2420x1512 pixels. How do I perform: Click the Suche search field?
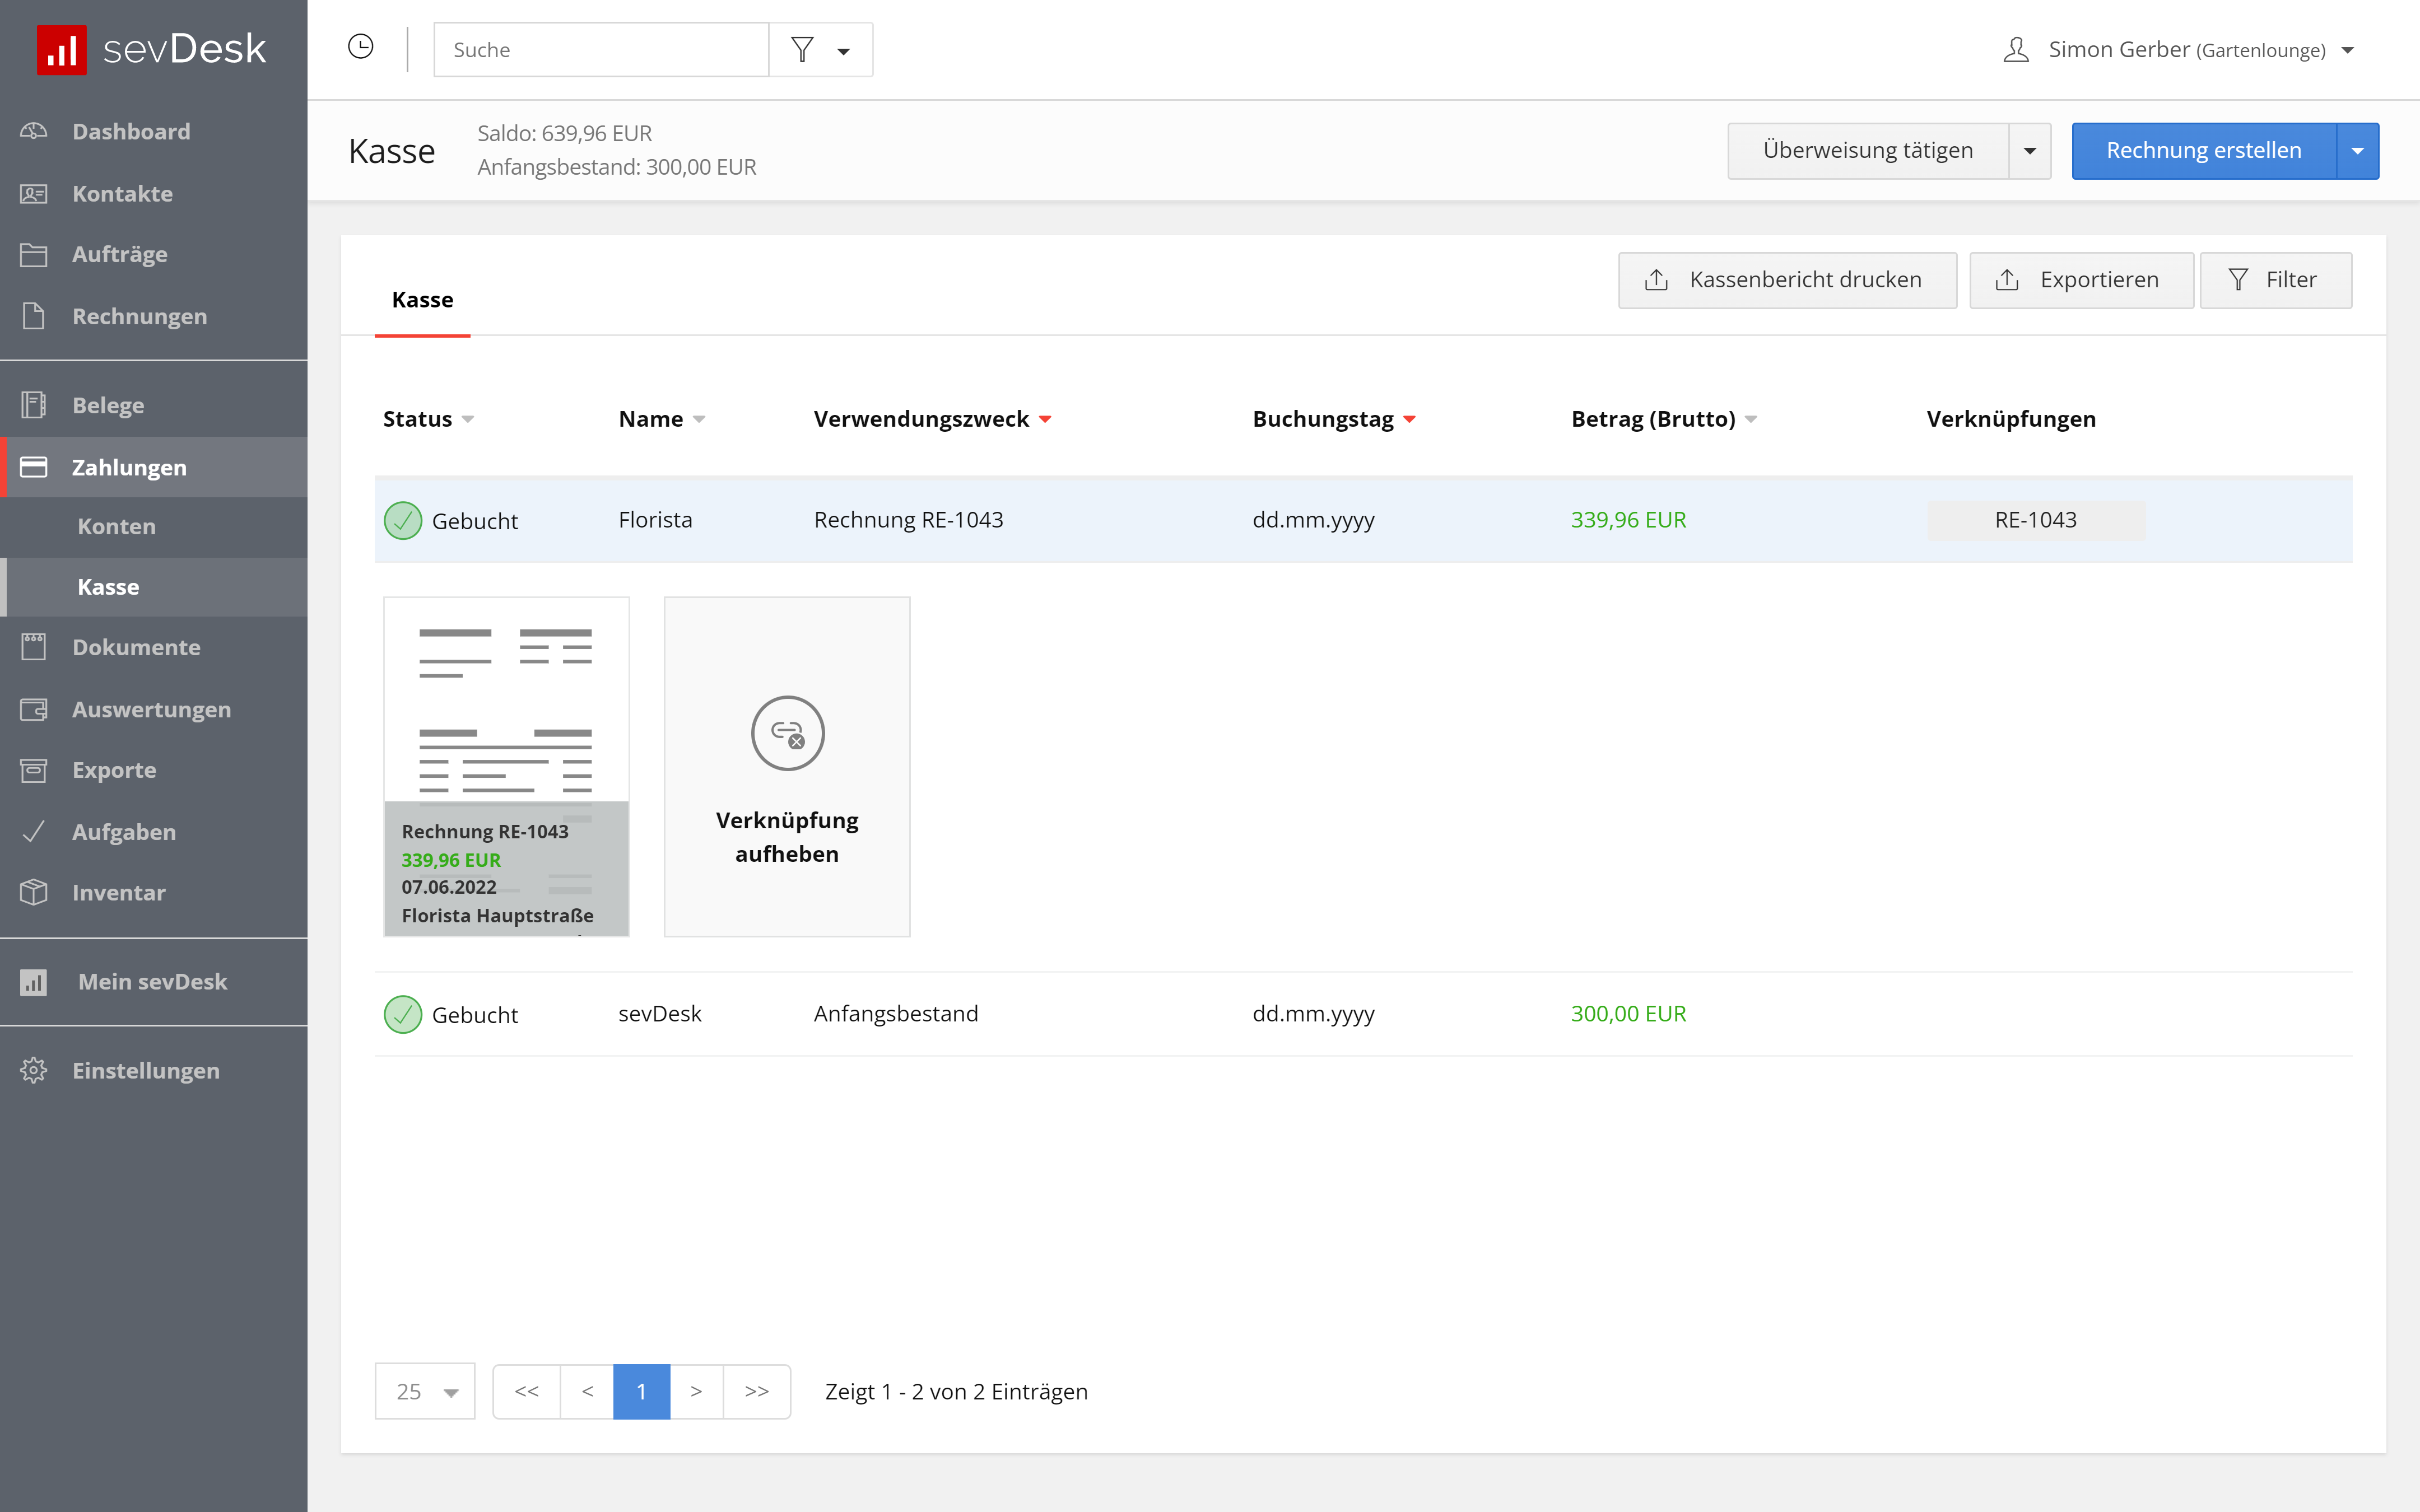(601, 50)
